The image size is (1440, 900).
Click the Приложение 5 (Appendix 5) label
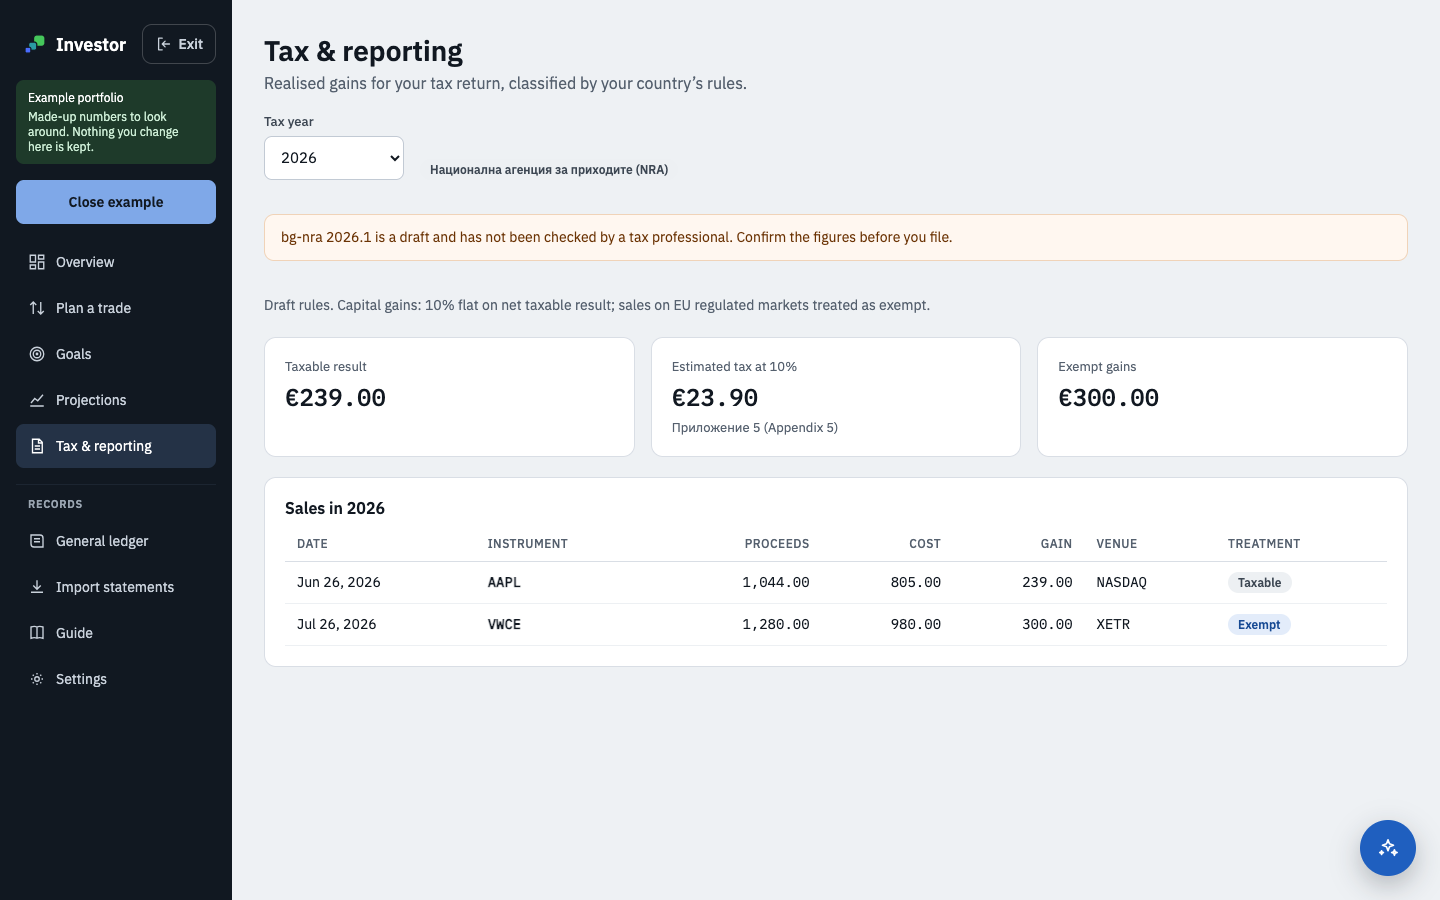755,428
